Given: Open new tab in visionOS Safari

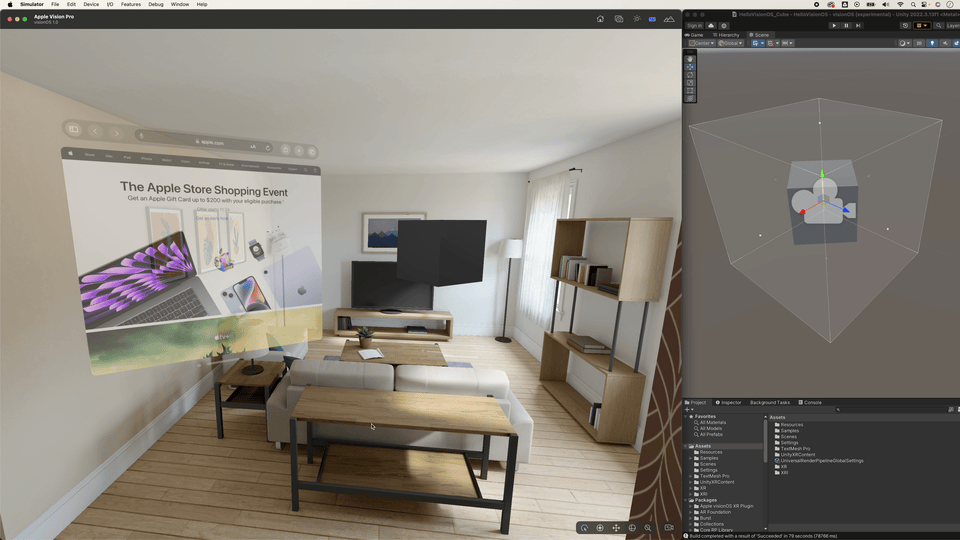Looking at the screenshot, I should point(299,151).
